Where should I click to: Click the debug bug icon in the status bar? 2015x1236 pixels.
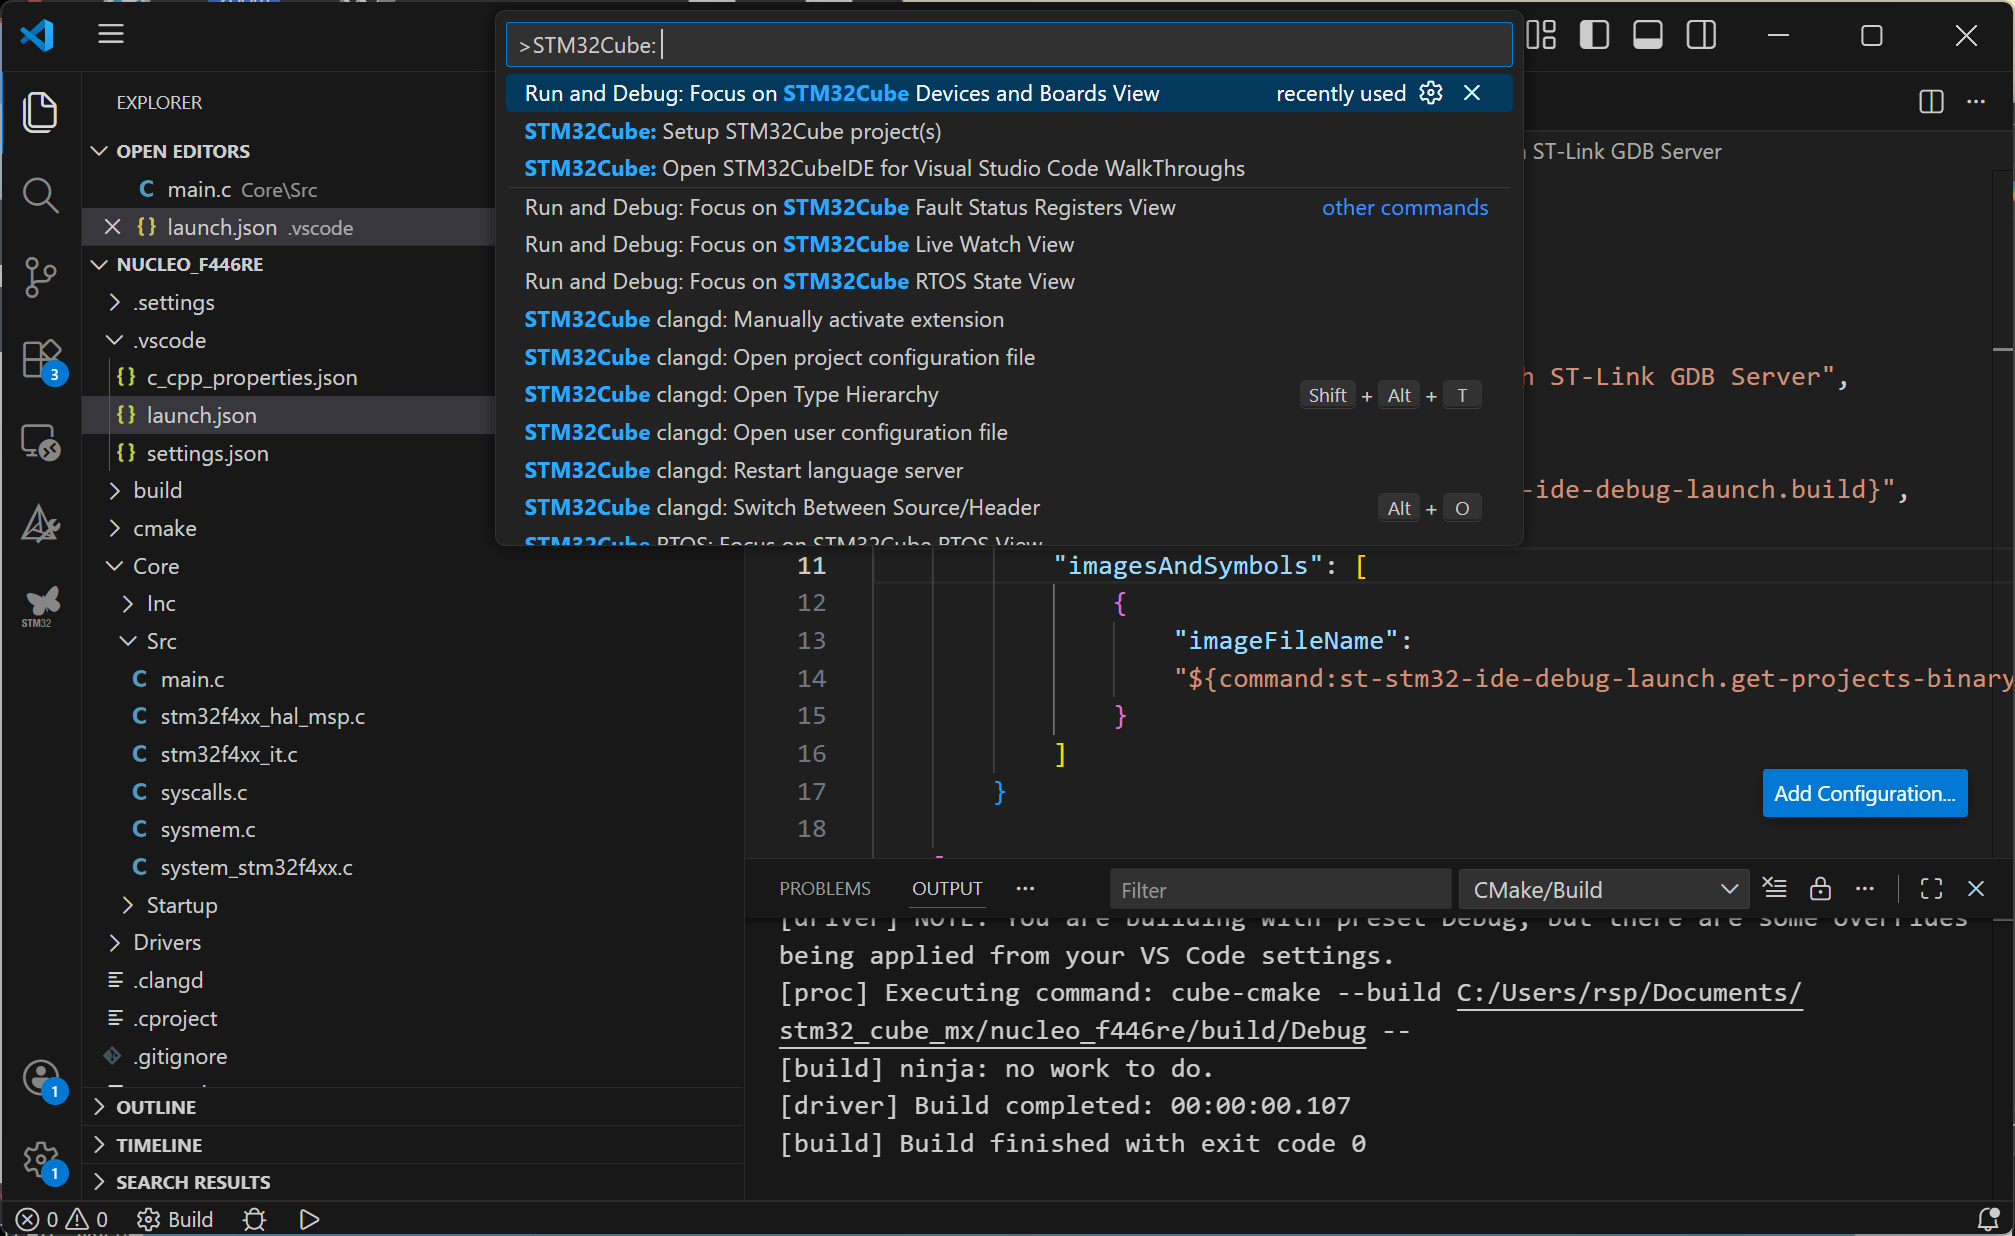255,1219
